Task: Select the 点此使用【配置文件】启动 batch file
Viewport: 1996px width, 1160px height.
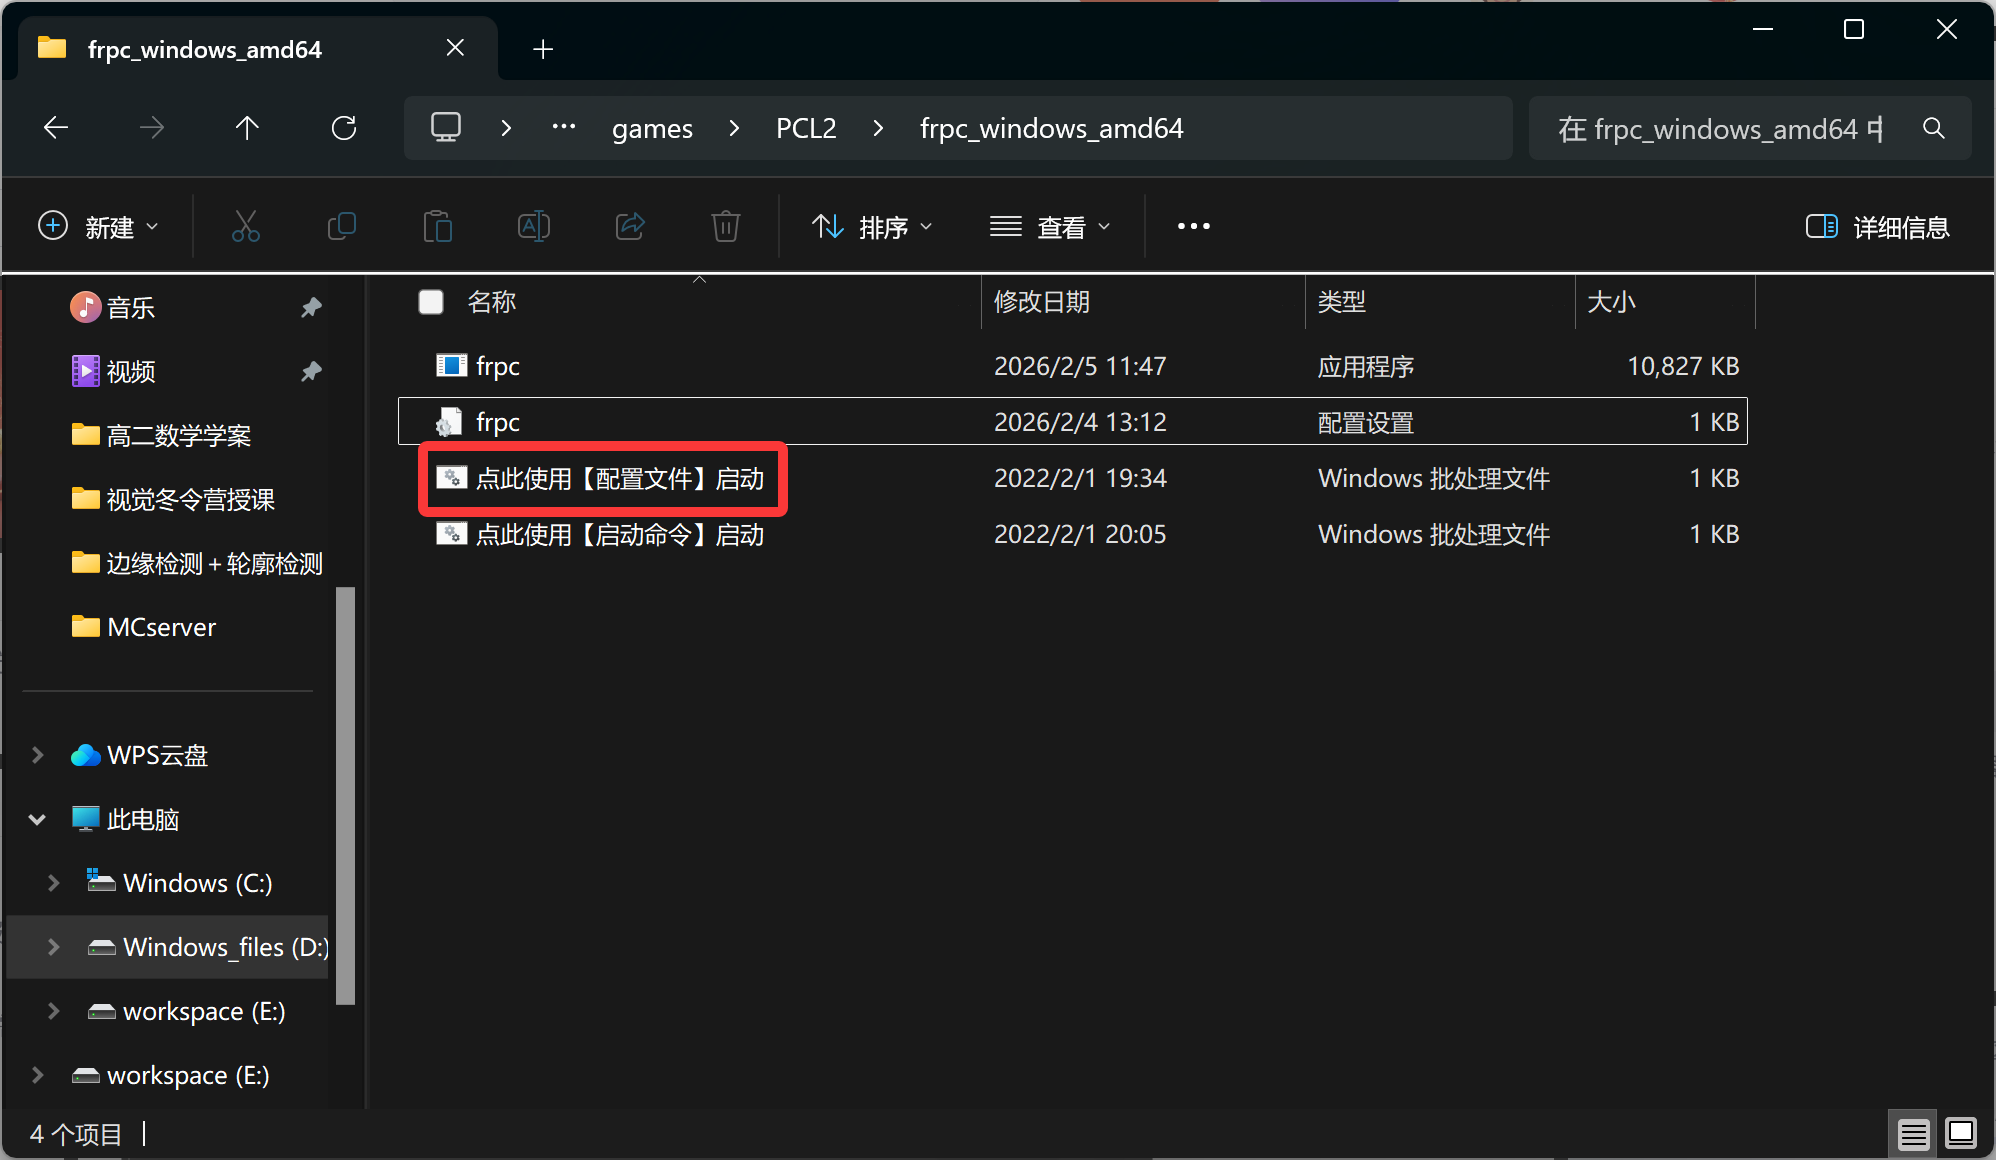Action: click(x=619, y=479)
